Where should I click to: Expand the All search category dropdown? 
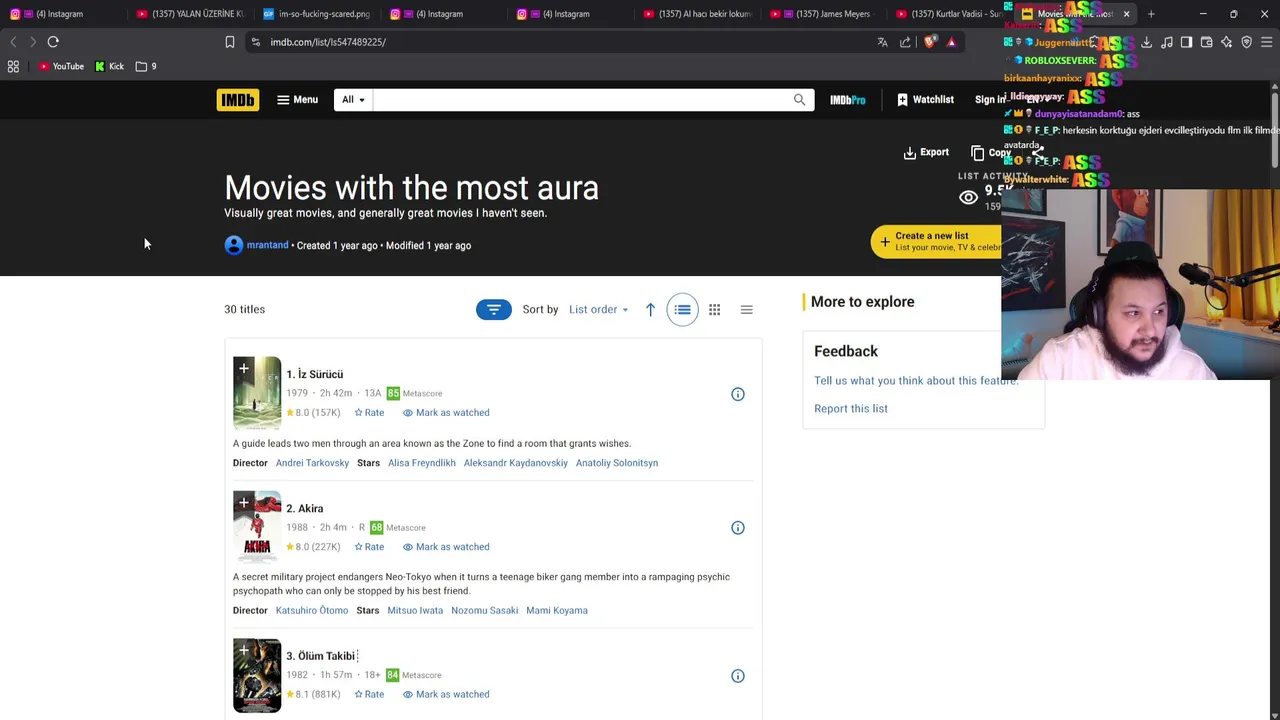click(x=353, y=100)
